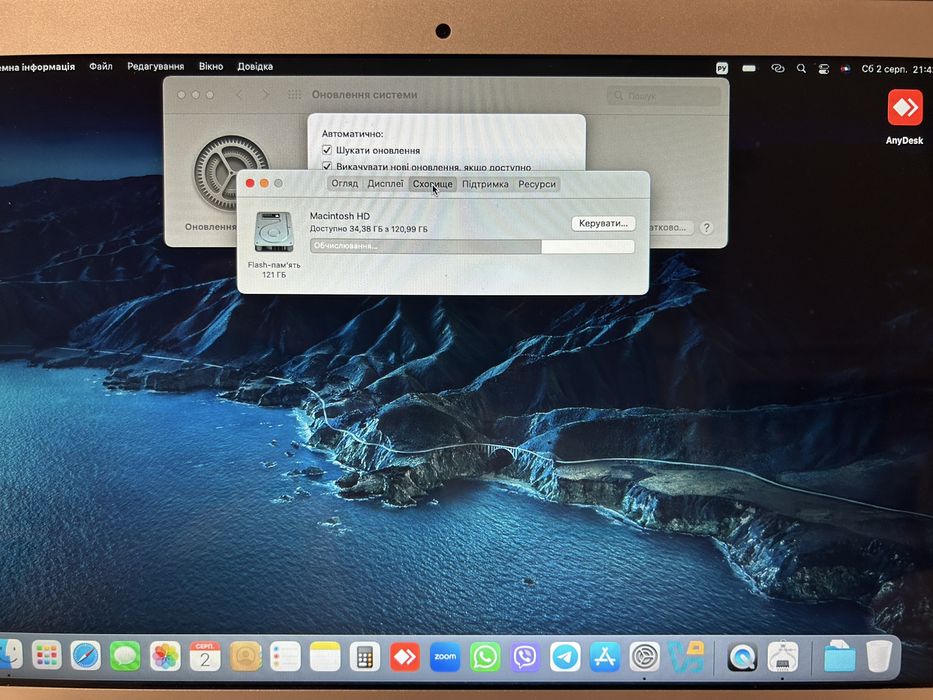The image size is (933, 700).
Task: Switch to the Огляд tab
Action: click(345, 183)
